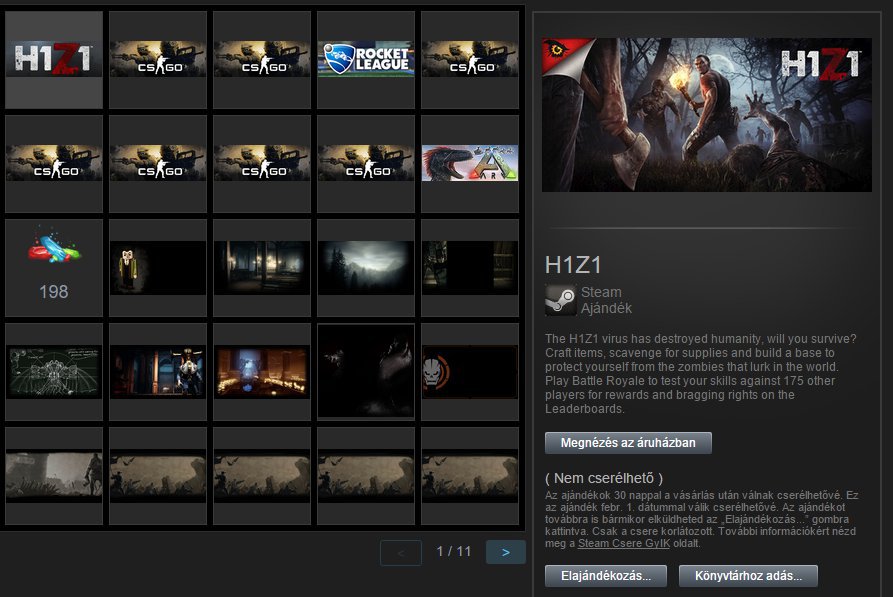Click the page indicator 1 / 11
This screenshot has height=597, width=893.
click(x=454, y=551)
